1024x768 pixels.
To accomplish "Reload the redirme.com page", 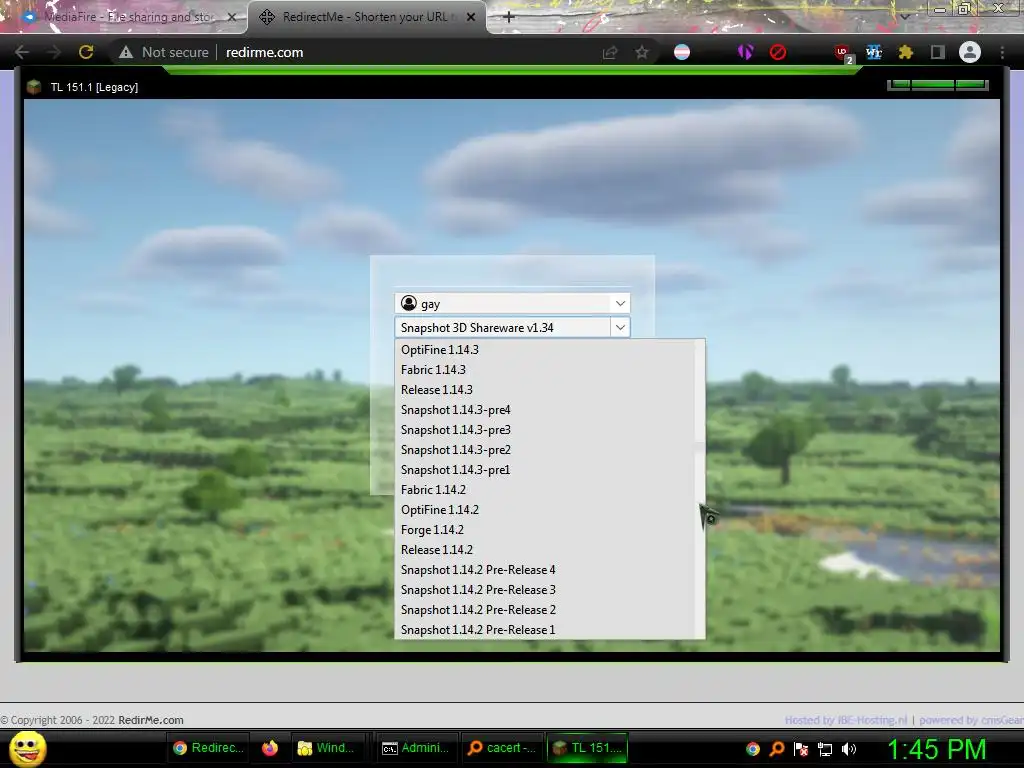I will tap(86, 52).
